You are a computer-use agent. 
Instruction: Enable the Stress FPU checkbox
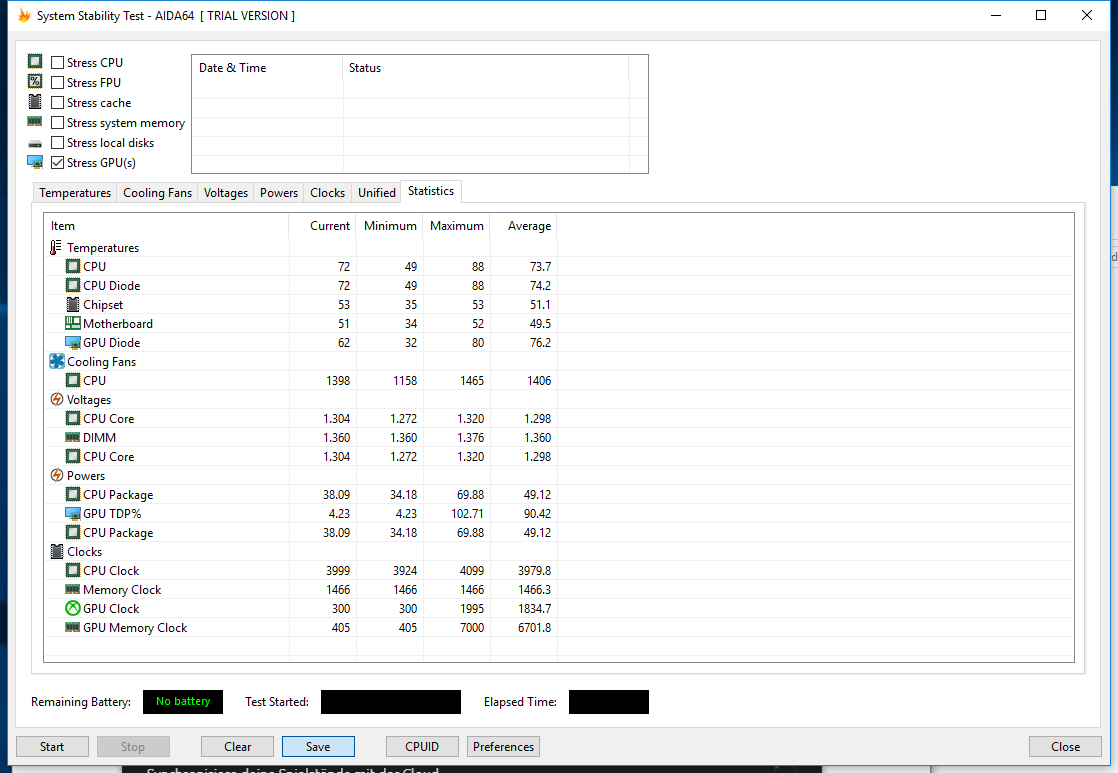click(58, 83)
